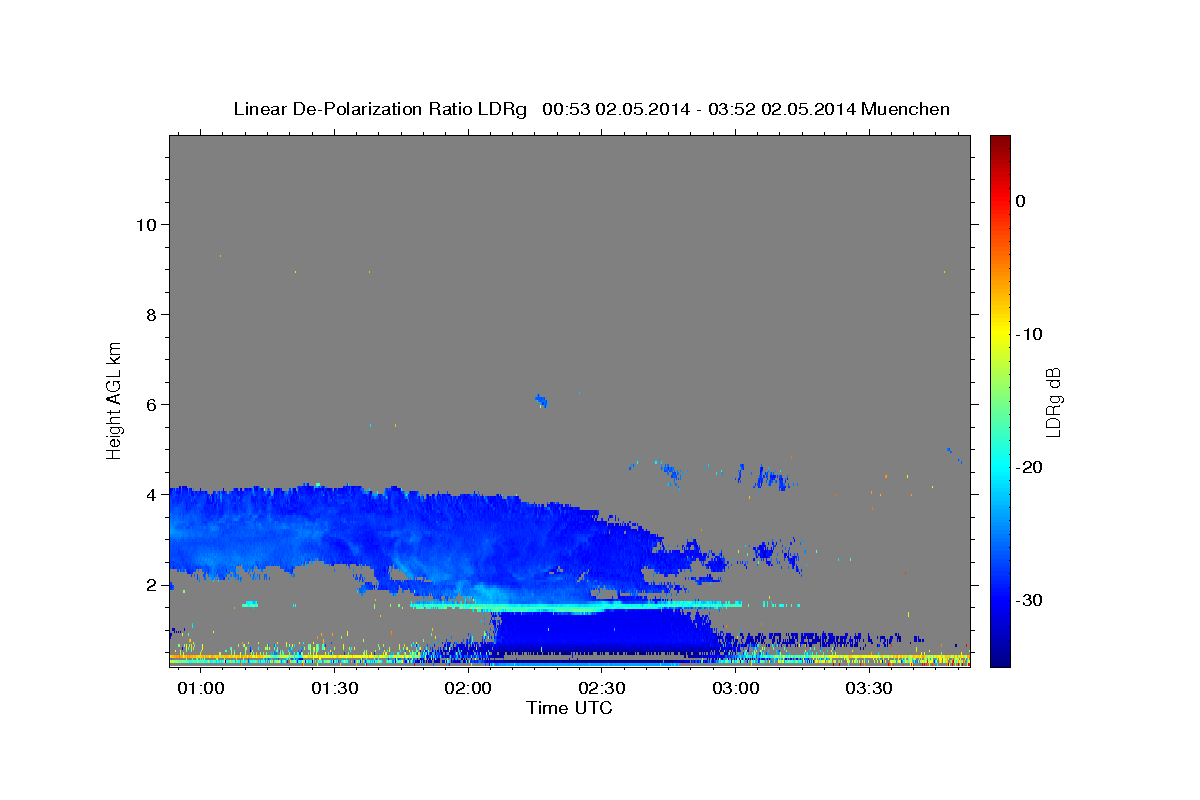Viewport: 1200px width, 800px height.
Task: Click the 02:00 time tick label
Action: click(x=468, y=689)
